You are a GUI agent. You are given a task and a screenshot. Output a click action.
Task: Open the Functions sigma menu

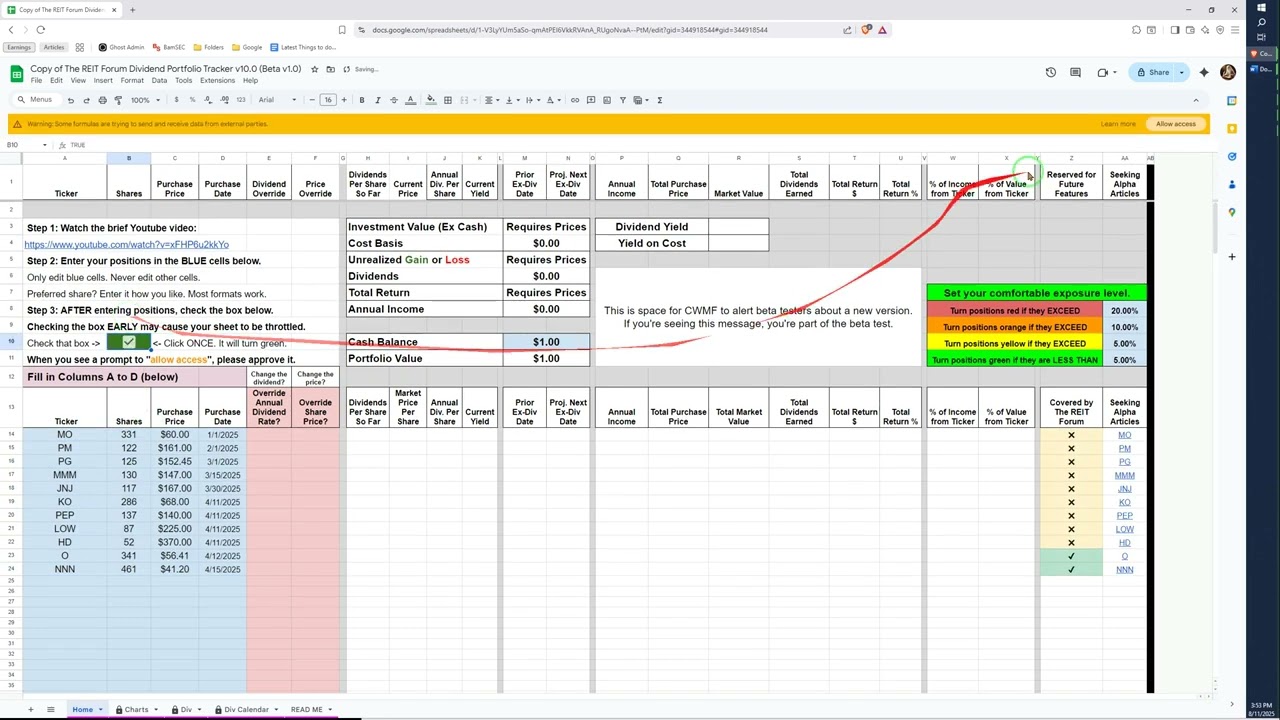click(x=659, y=100)
